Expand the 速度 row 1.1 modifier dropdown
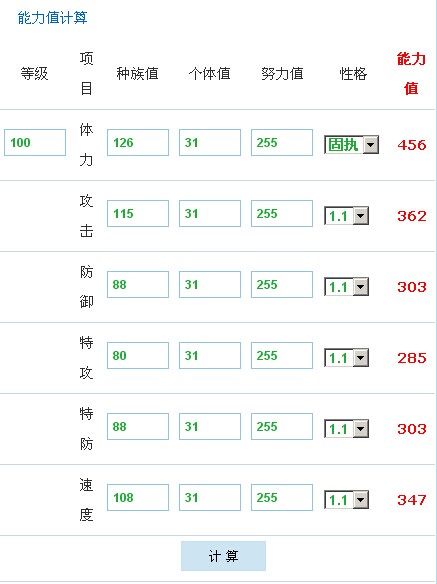This screenshot has height=584, width=437. pos(346,500)
